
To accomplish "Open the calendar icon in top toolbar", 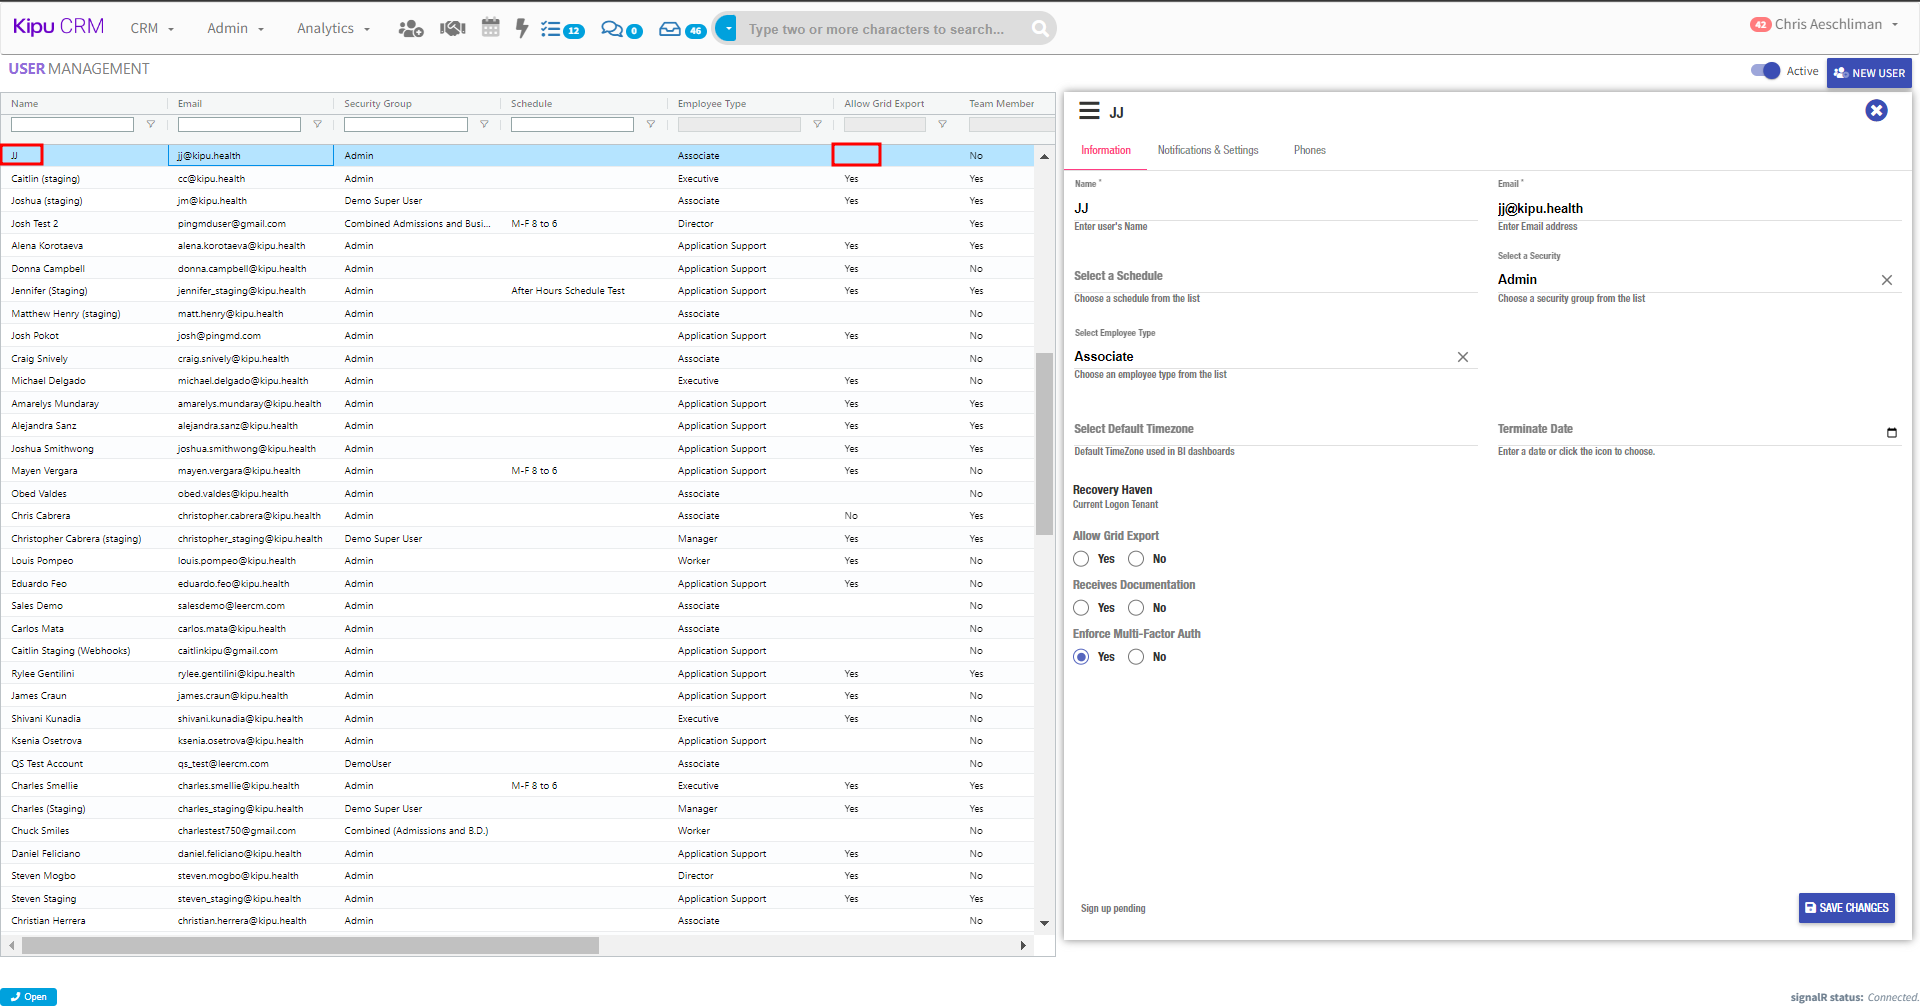I will click(490, 28).
